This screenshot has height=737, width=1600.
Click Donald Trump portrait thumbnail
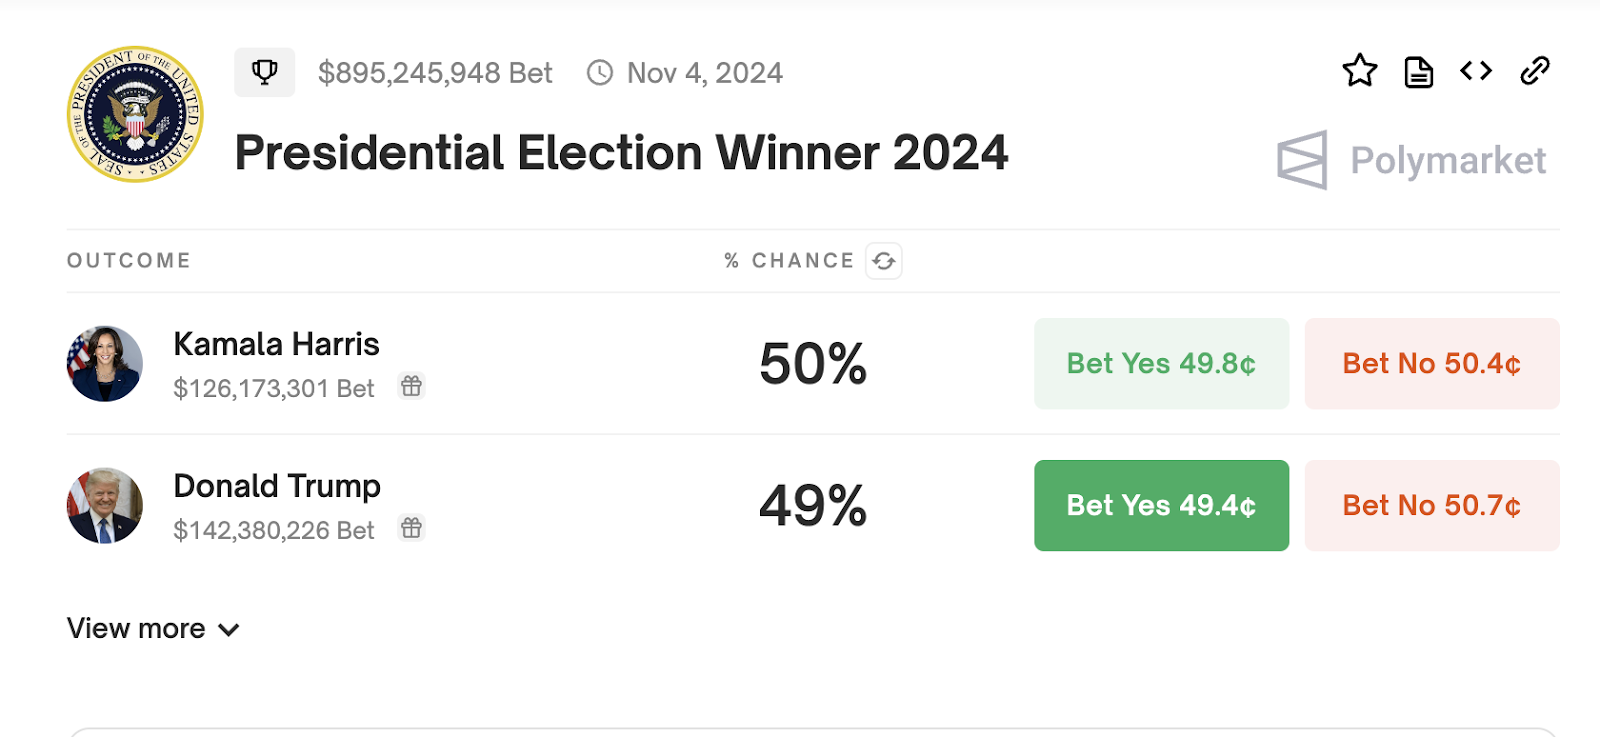105,506
